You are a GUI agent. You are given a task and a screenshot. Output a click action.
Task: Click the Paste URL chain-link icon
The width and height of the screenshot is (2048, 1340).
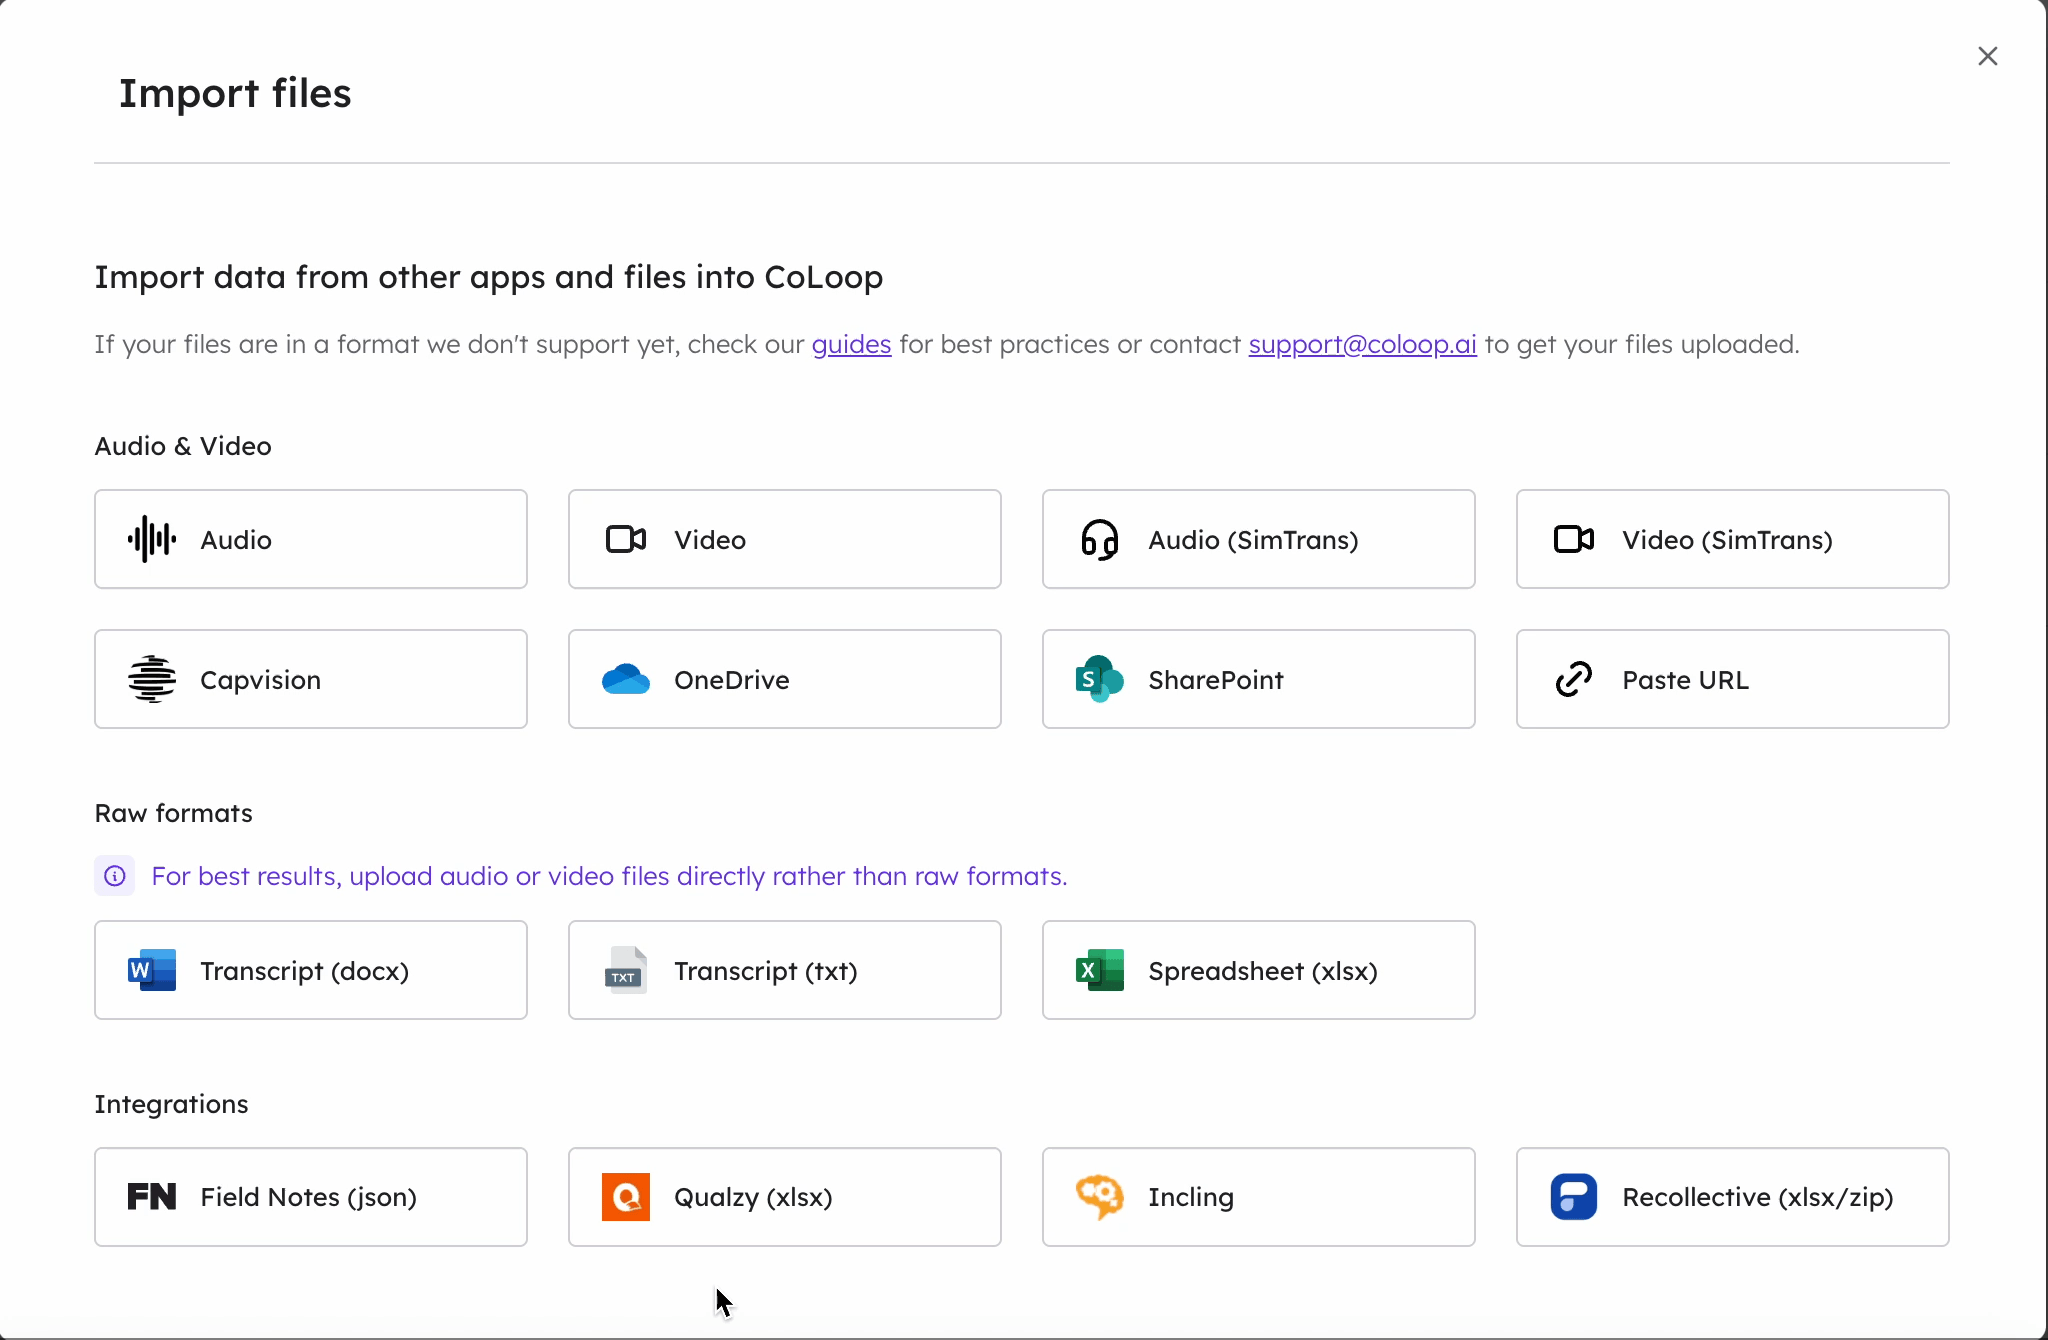point(1573,679)
